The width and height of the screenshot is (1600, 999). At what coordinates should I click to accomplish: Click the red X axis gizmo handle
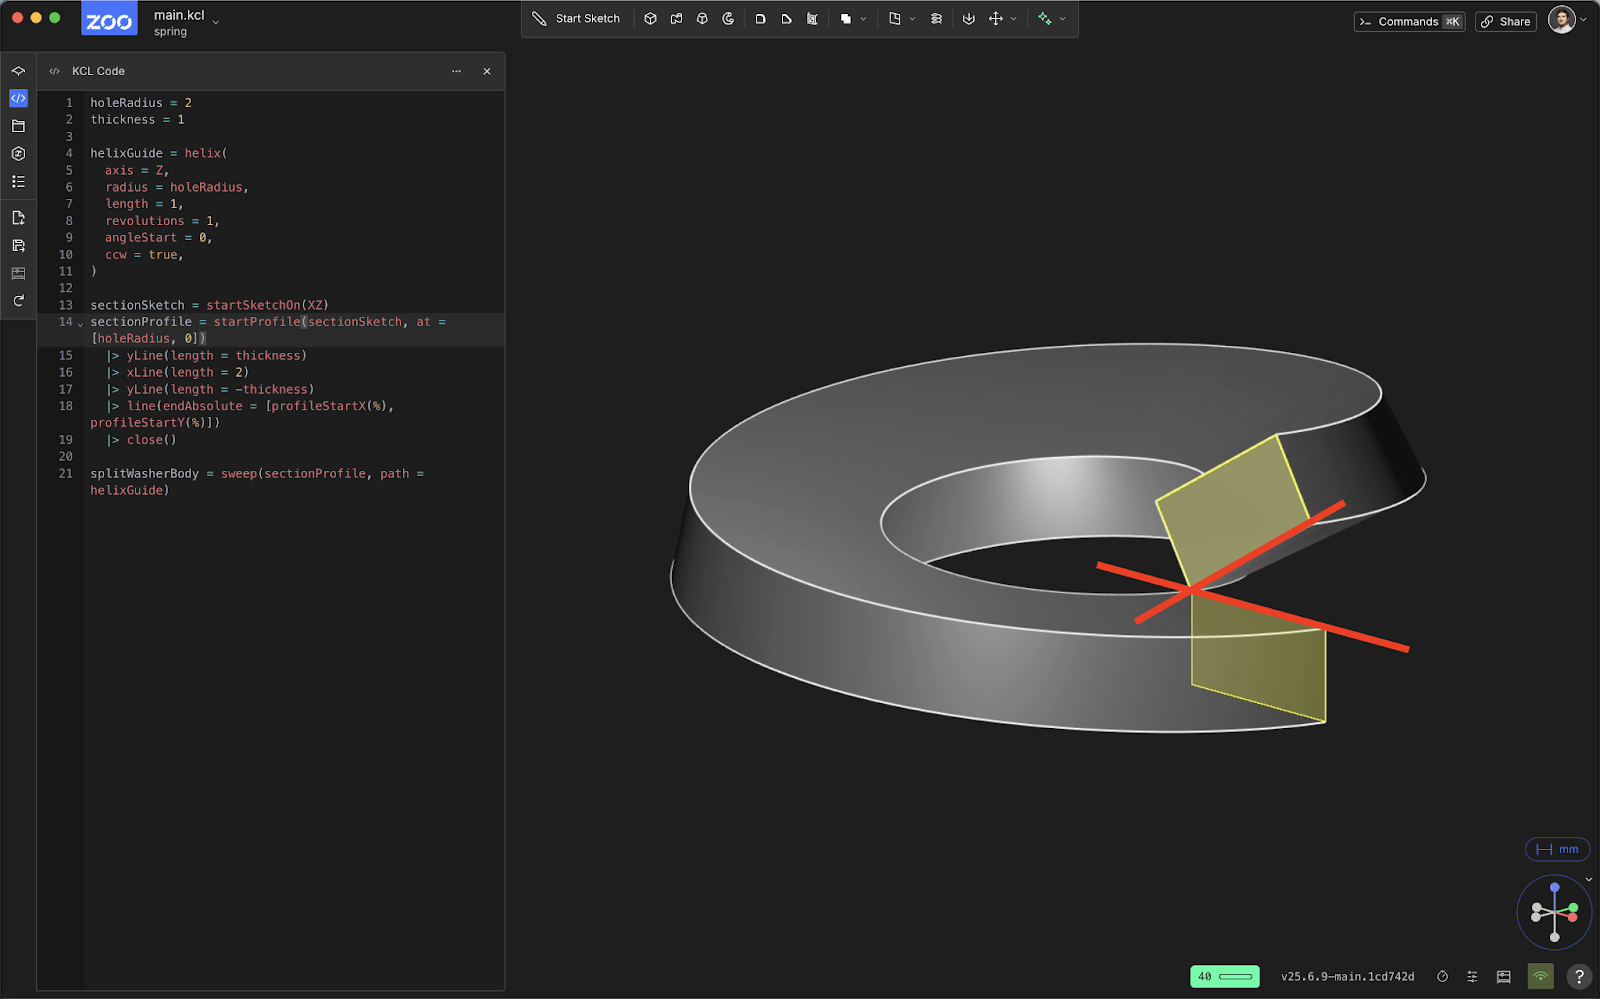coord(1573,917)
